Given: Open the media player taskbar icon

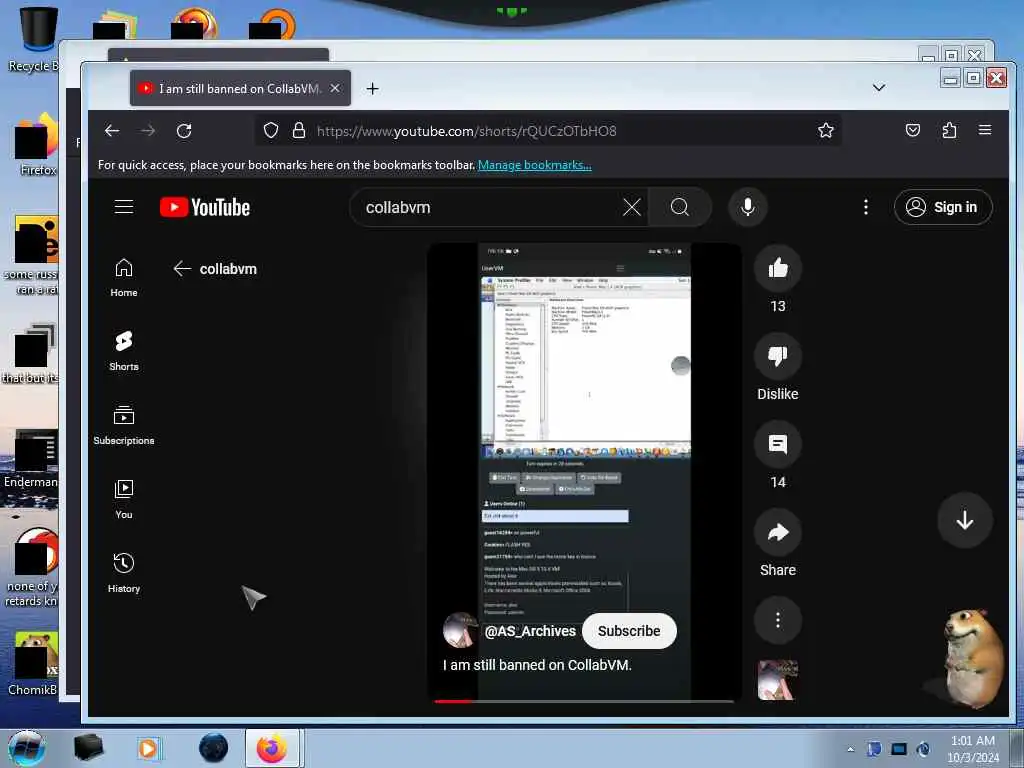Looking at the screenshot, I should [149, 748].
